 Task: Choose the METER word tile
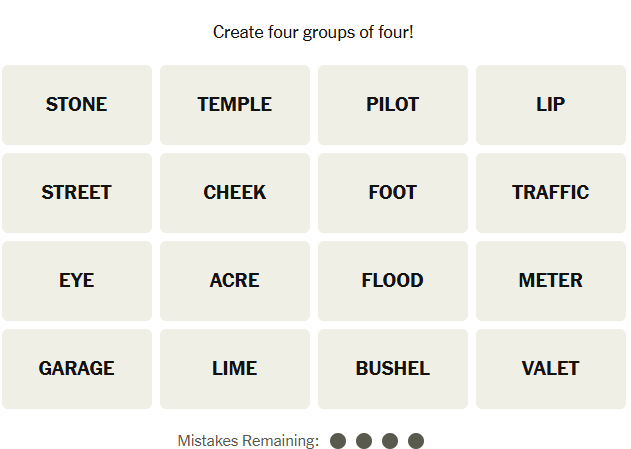click(x=551, y=281)
